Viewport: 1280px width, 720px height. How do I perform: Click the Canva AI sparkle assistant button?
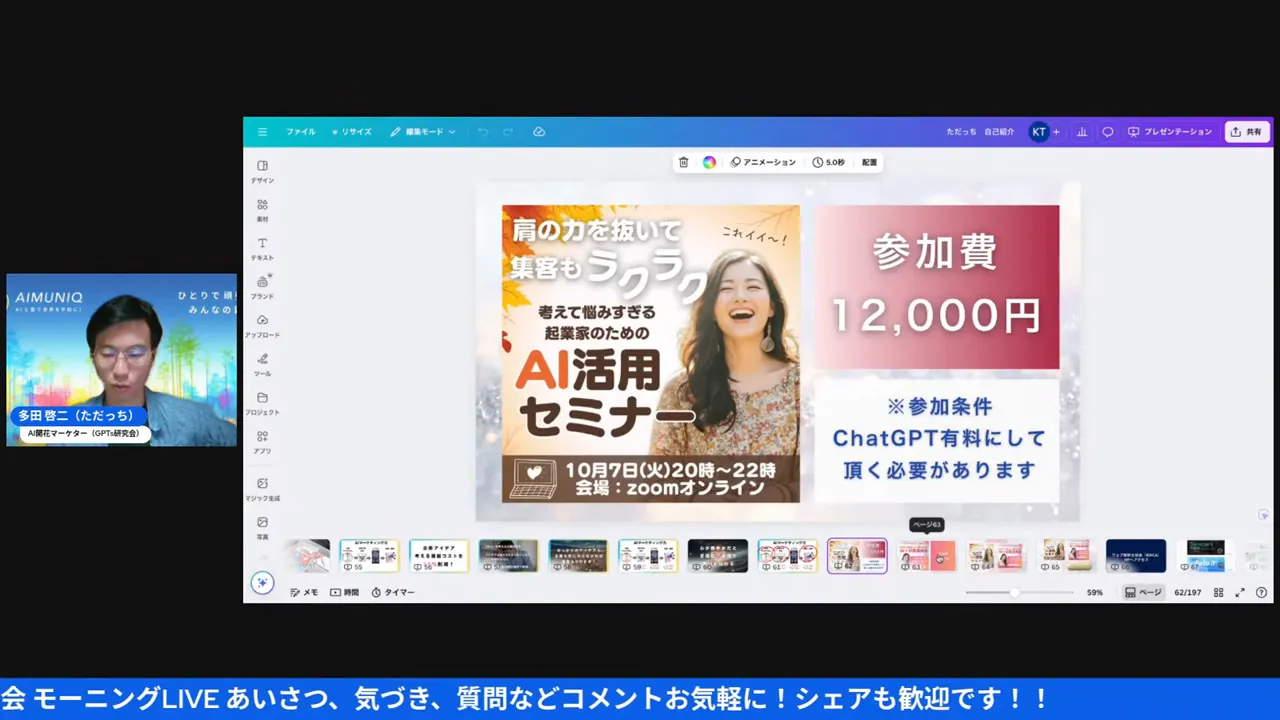(262, 583)
